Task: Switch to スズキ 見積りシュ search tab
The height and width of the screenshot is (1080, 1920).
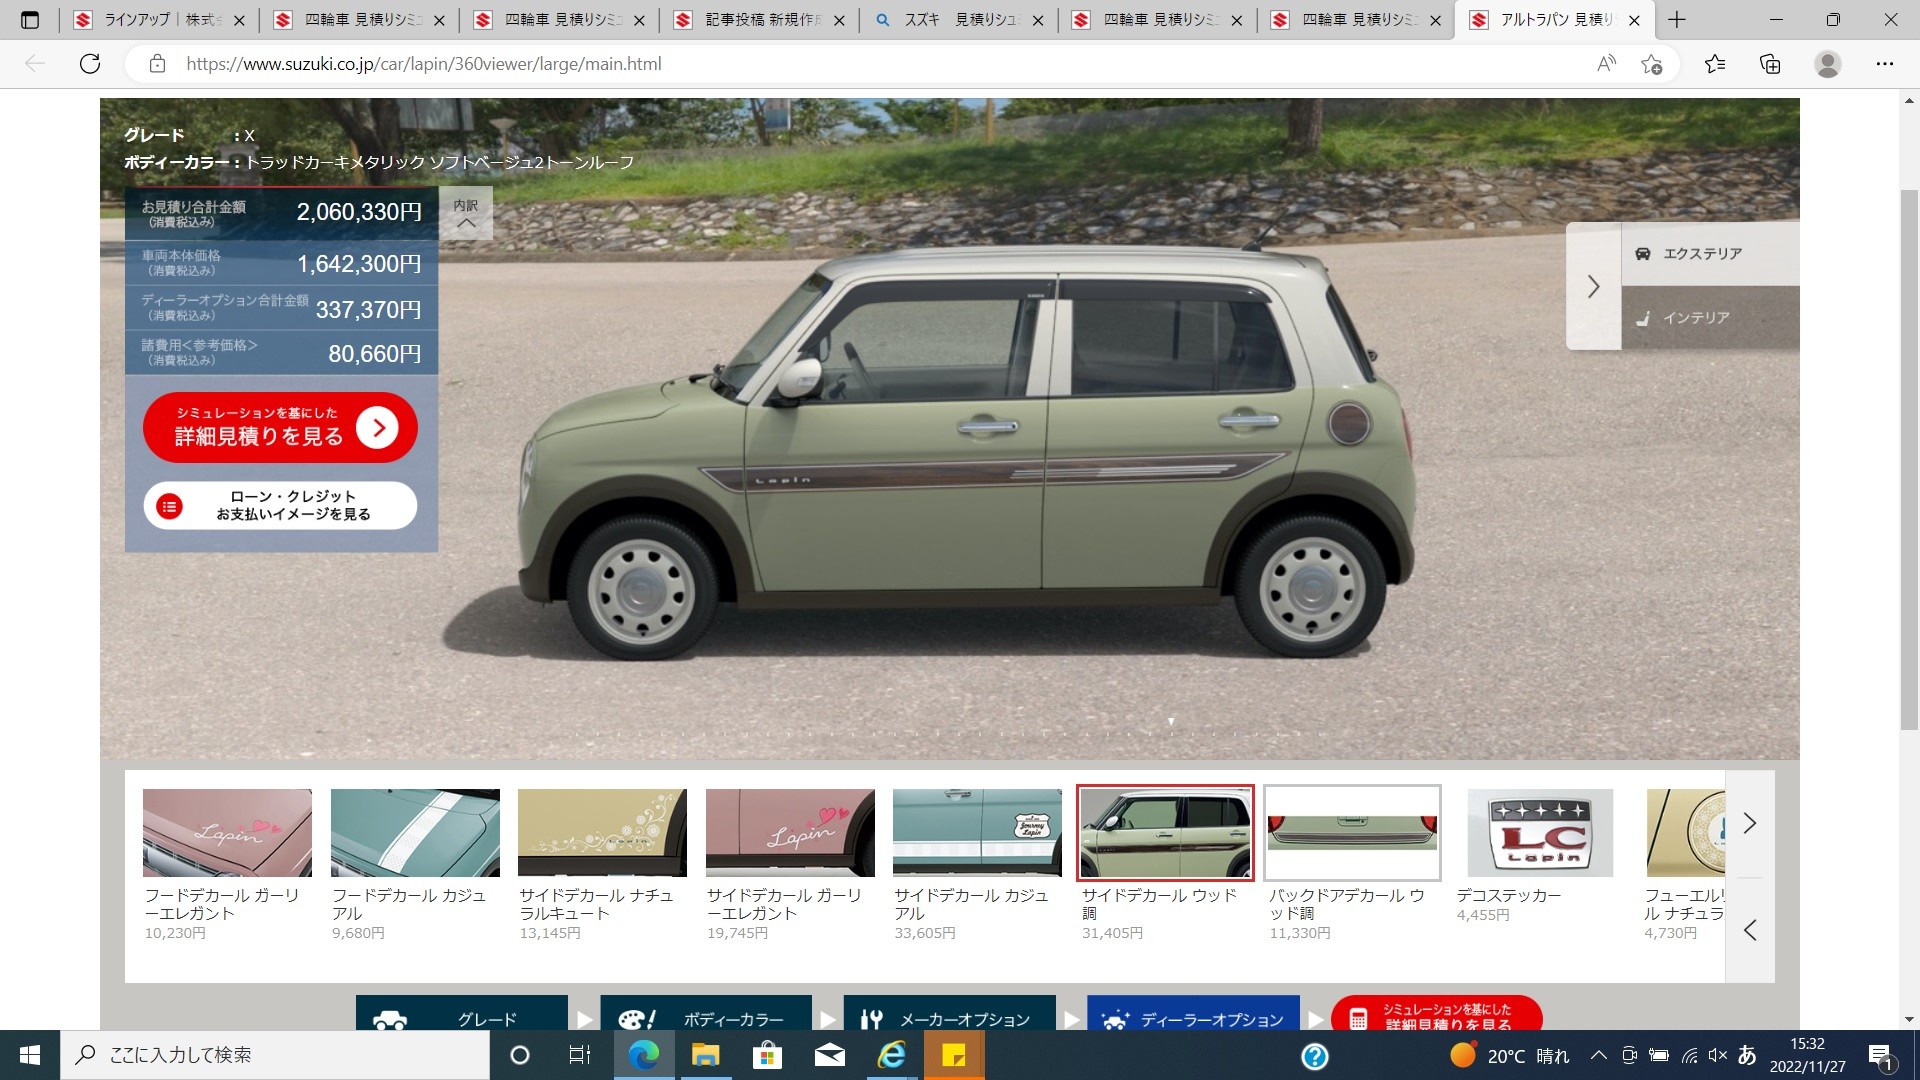Action: point(958,19)
